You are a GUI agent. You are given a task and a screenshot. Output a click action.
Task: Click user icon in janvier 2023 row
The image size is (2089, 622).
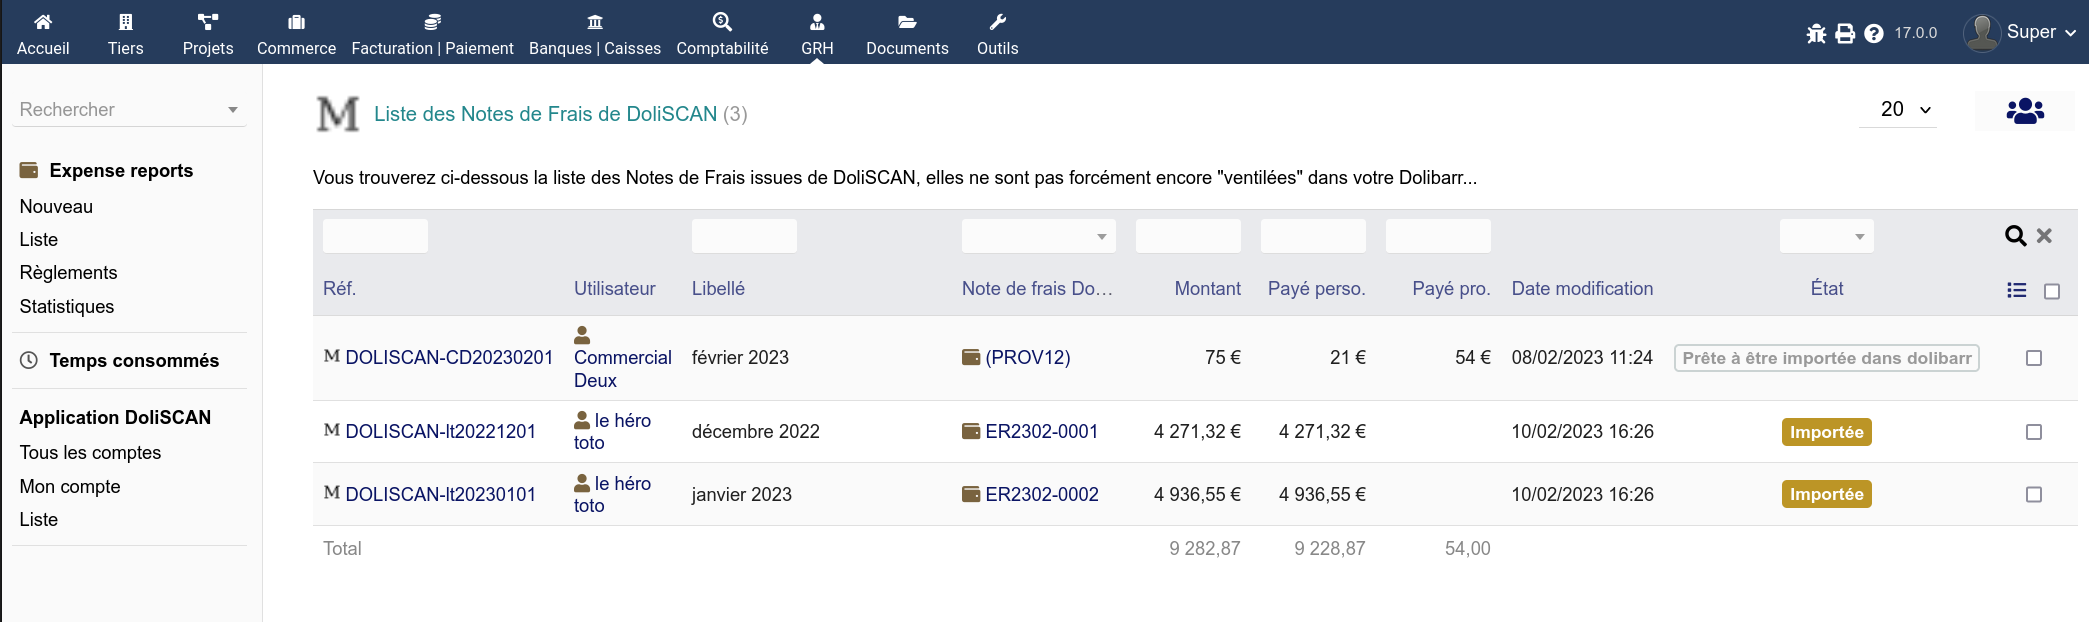coord(582,483)
